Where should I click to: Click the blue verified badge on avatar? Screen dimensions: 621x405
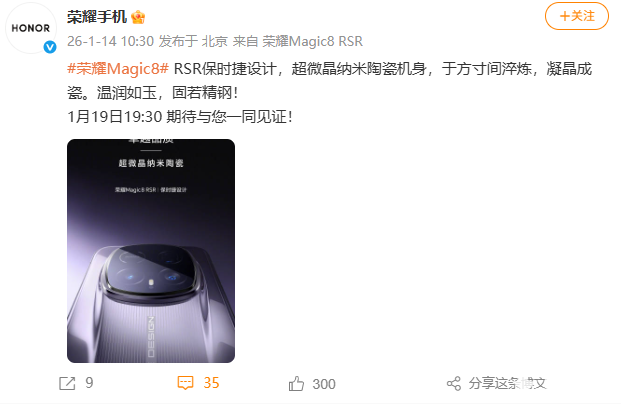click(x=50, y=47)
